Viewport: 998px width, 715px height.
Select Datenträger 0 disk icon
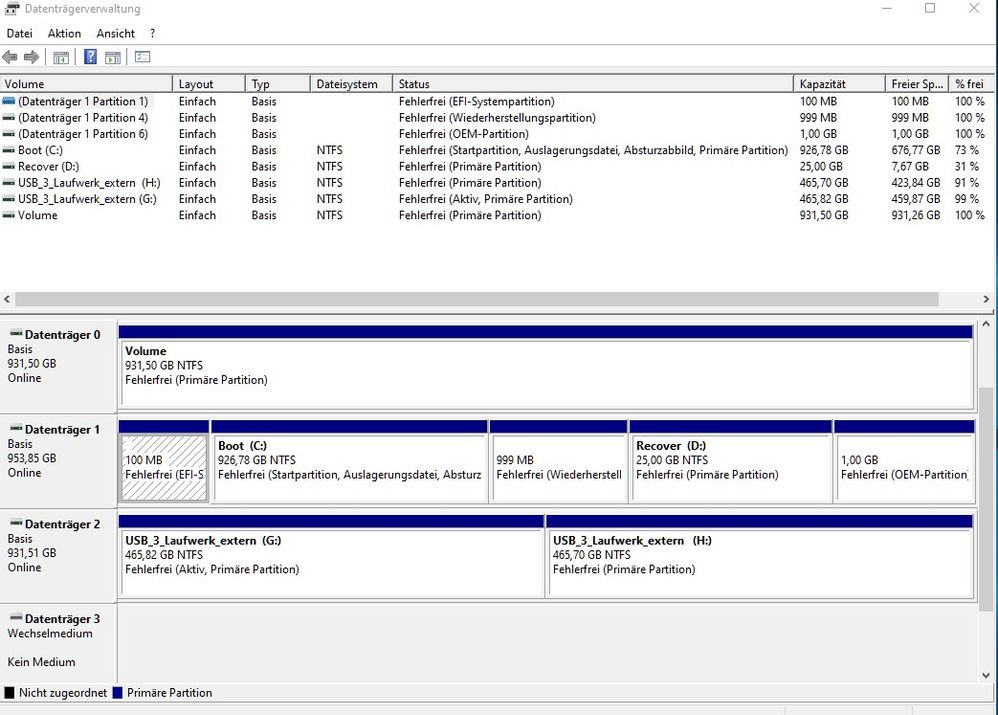[15, 335]
